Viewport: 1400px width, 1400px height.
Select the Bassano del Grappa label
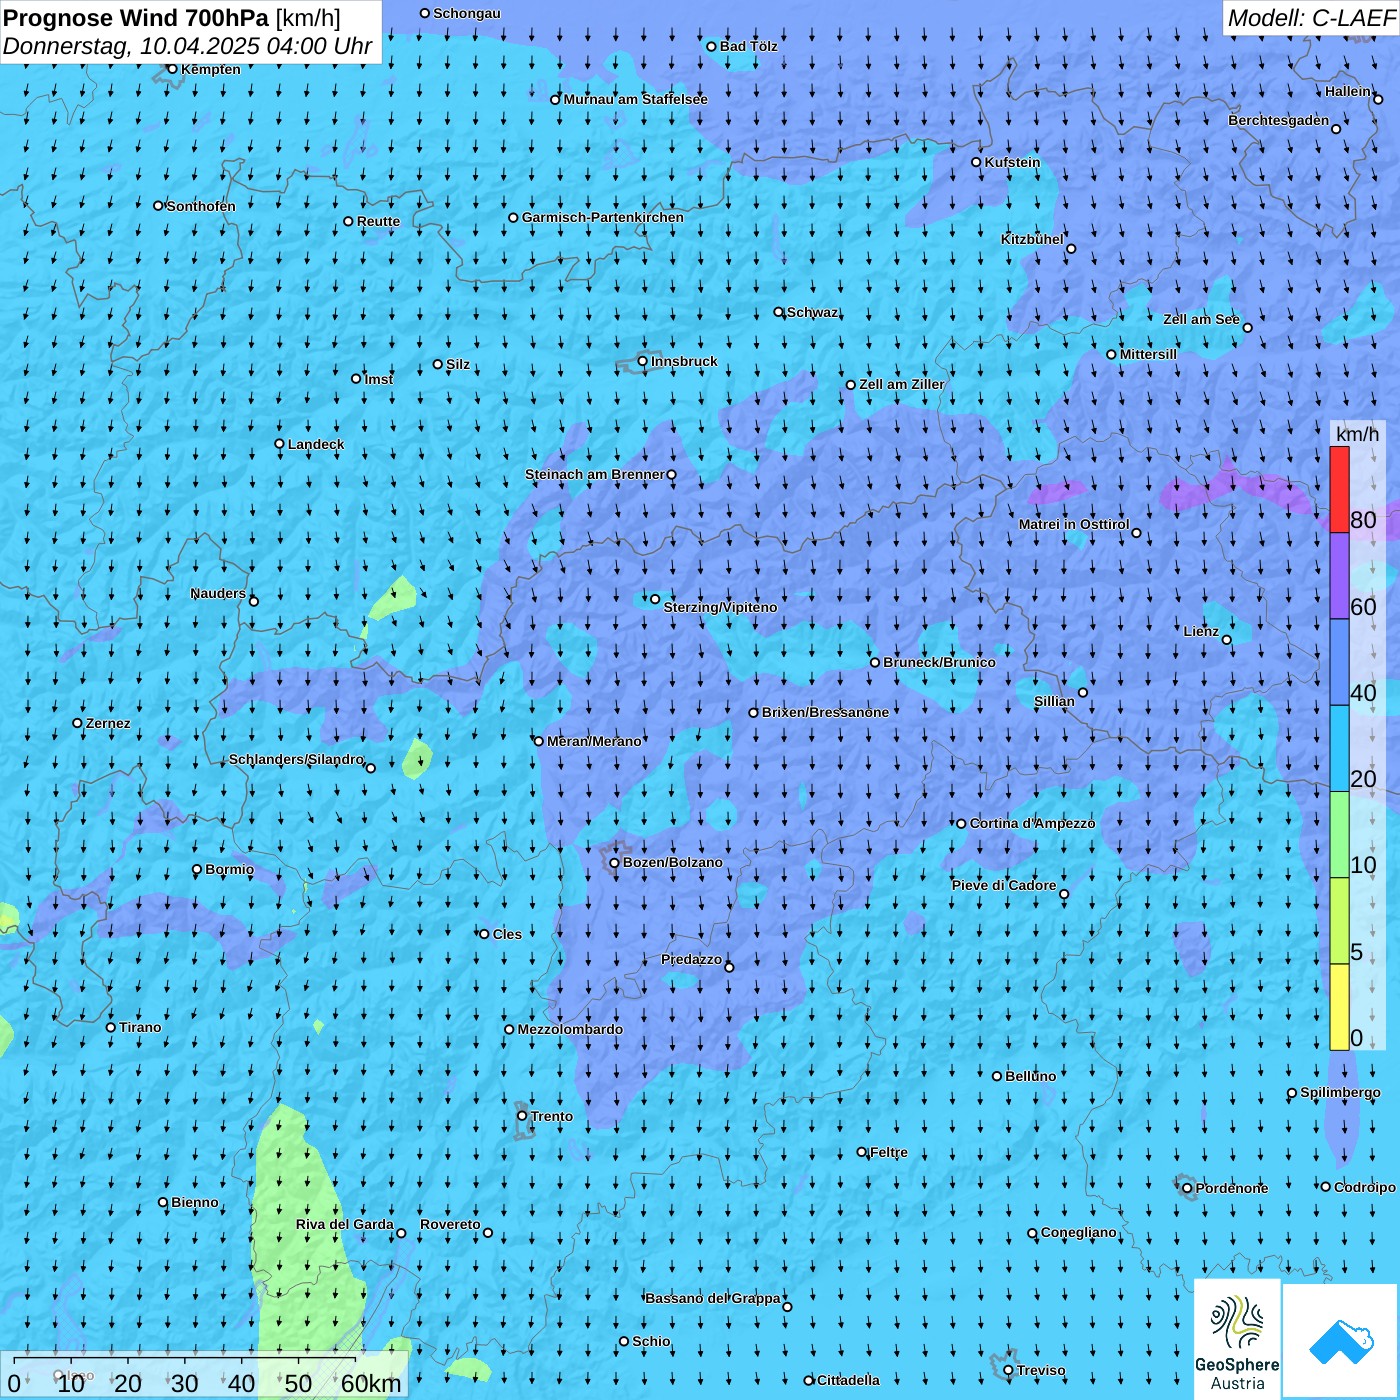[x=713, y=1298]
